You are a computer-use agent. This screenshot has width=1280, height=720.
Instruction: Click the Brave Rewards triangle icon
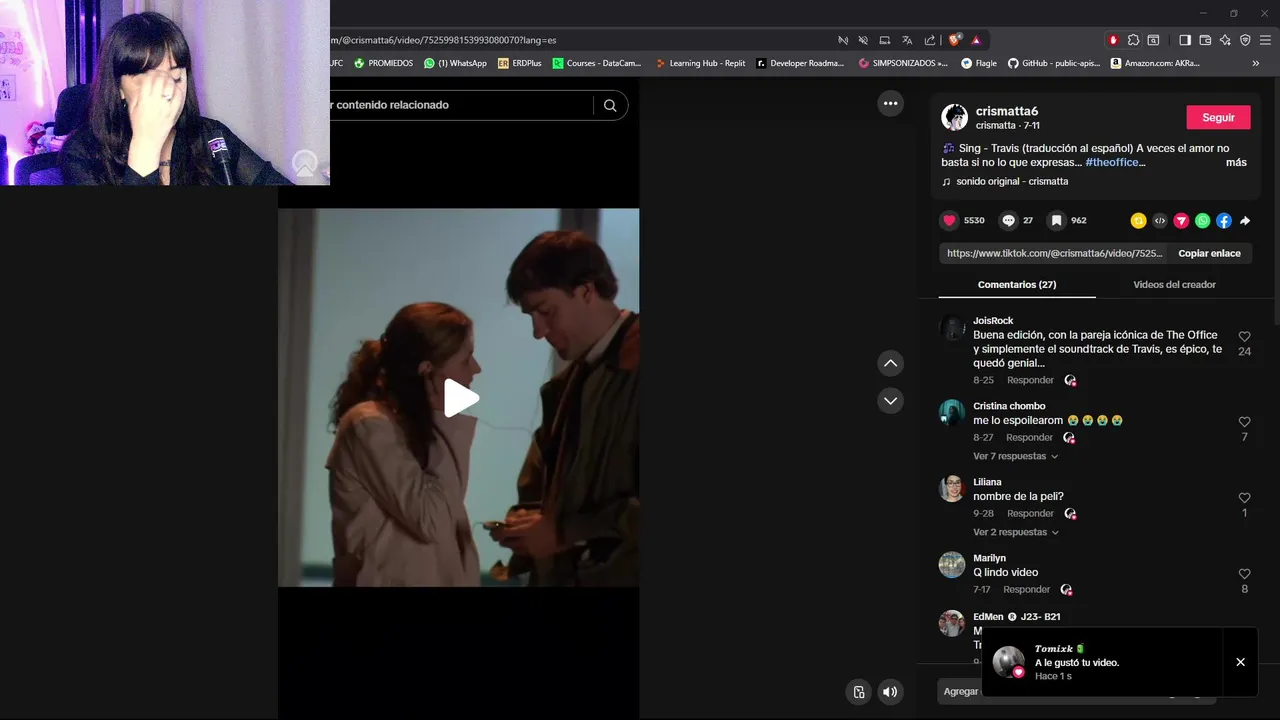[x=976, y=40]
